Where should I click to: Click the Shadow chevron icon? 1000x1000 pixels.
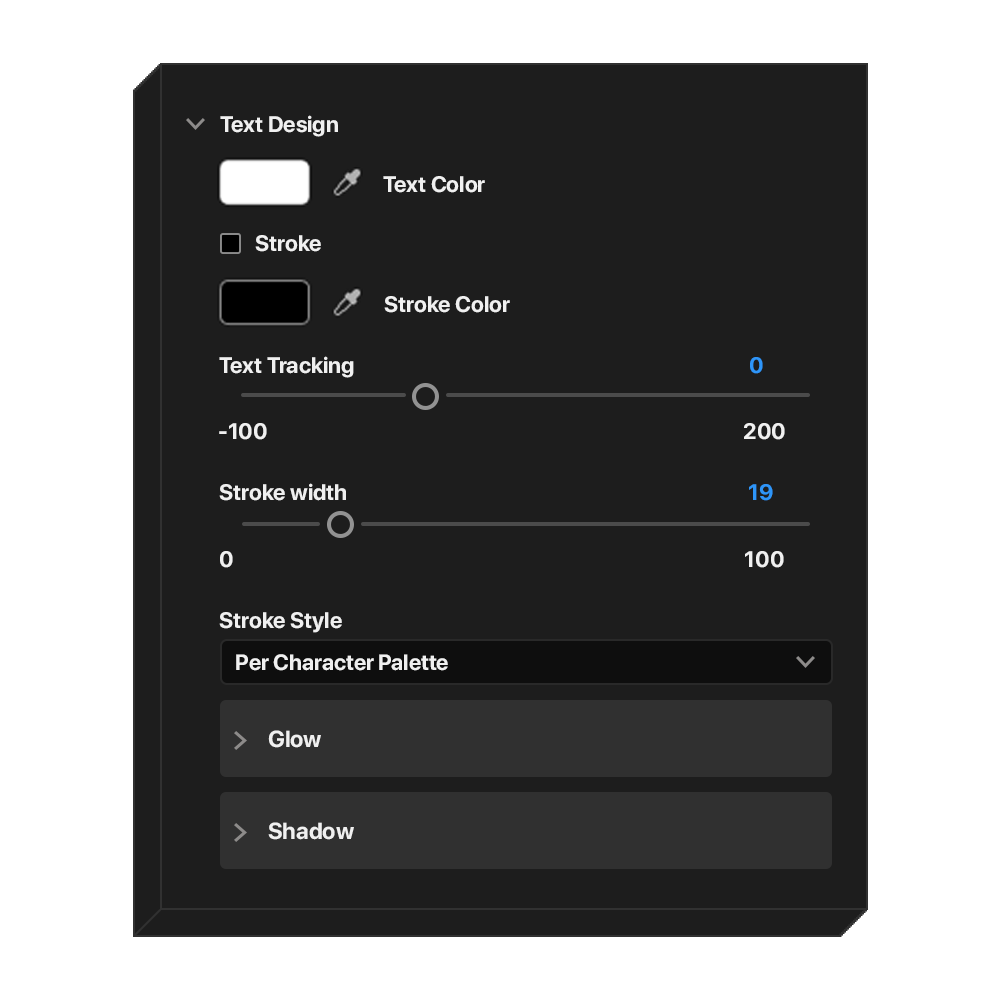click(240, 832)
